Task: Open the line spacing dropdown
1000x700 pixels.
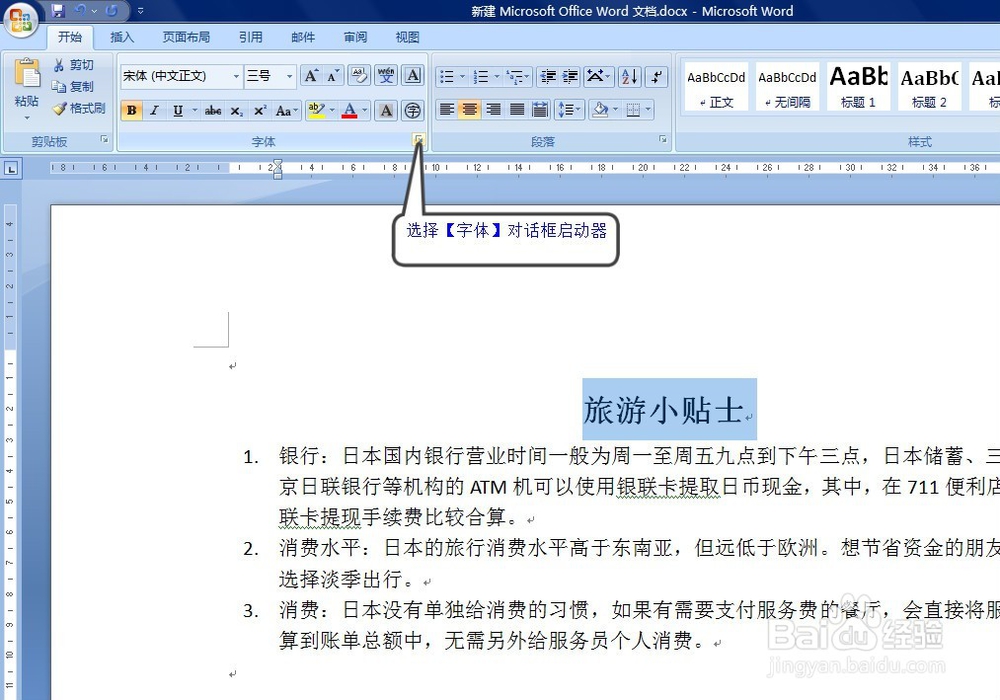Action: pyautogui.click(x=572, y=110)
